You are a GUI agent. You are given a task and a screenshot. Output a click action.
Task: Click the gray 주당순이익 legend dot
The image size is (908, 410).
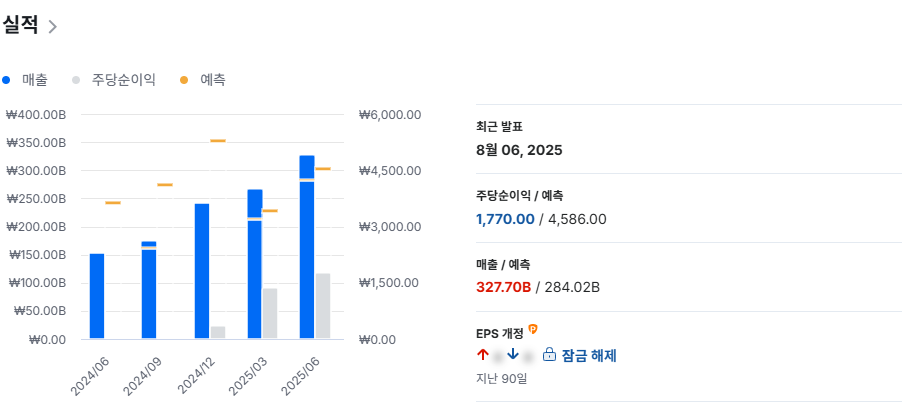pyautogui.click(x=76, y=79)
